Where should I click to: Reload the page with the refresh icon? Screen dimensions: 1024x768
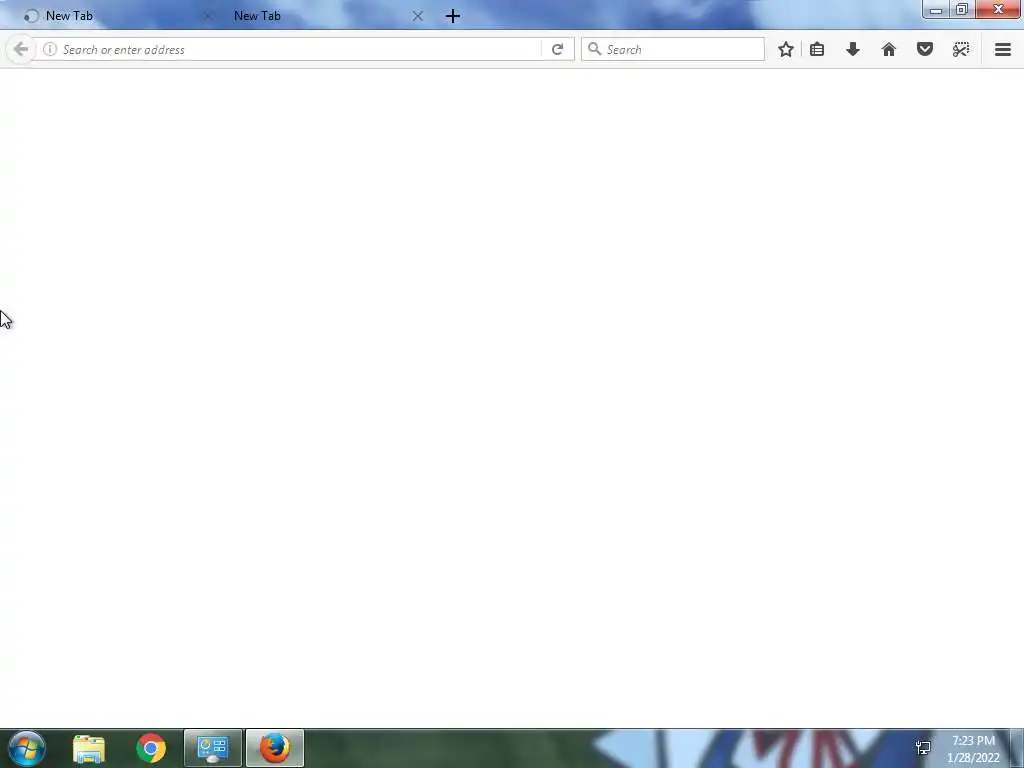(x=557, y=50)
